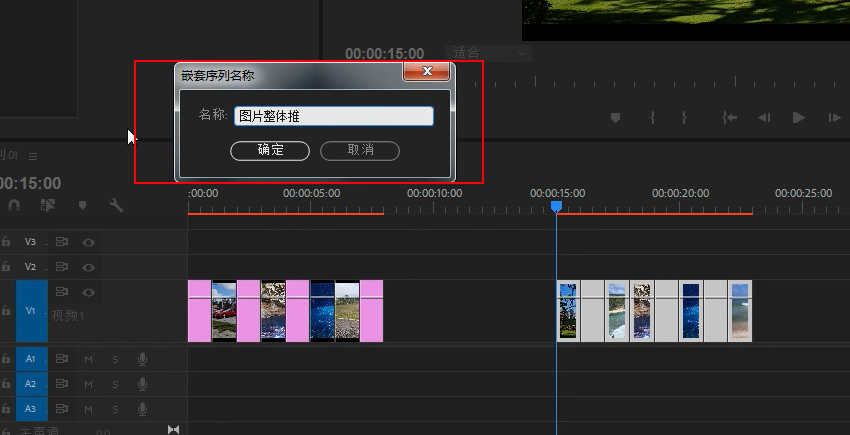This screenshot has width=850, height=435.
Task: Click the 00:00:05:00 ruler label
Action: [312, 193]
